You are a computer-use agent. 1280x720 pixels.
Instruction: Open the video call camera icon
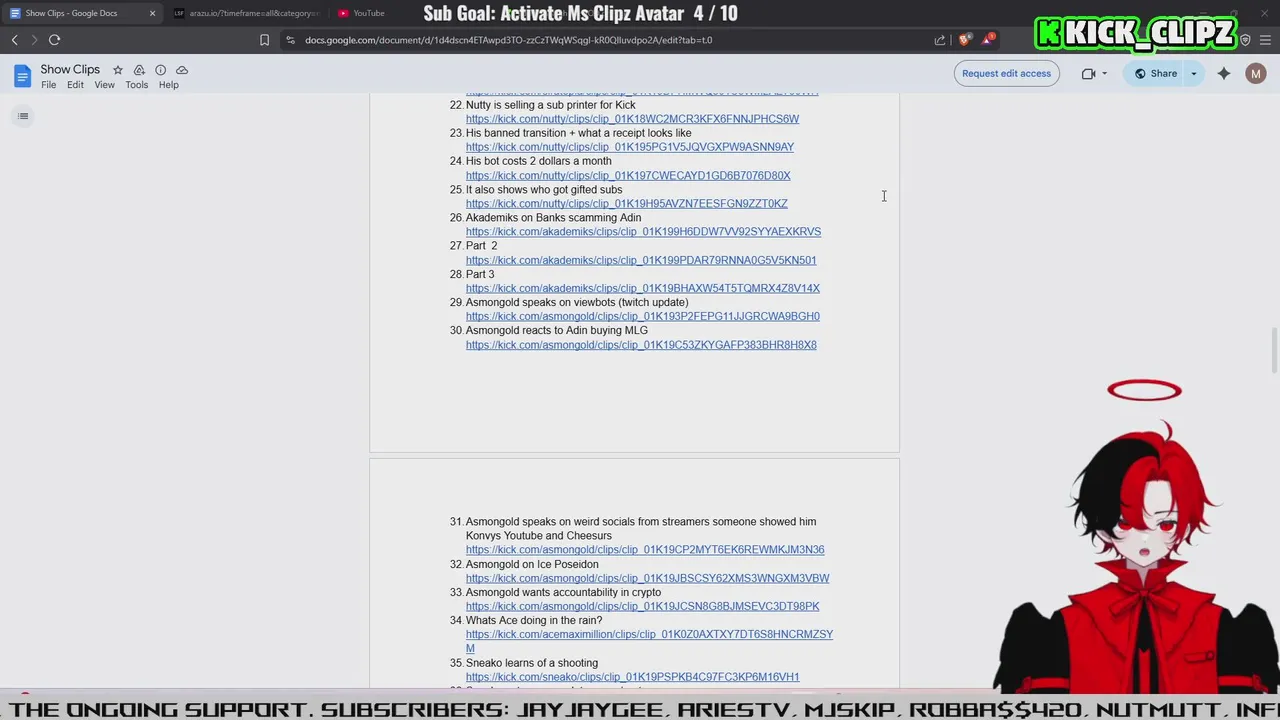pyautogui.click(x=1089, y=73)
